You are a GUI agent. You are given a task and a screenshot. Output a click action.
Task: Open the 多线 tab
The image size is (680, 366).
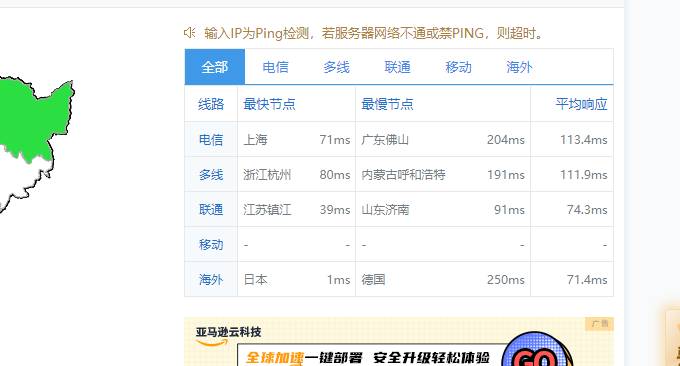[x=337, y=67]
